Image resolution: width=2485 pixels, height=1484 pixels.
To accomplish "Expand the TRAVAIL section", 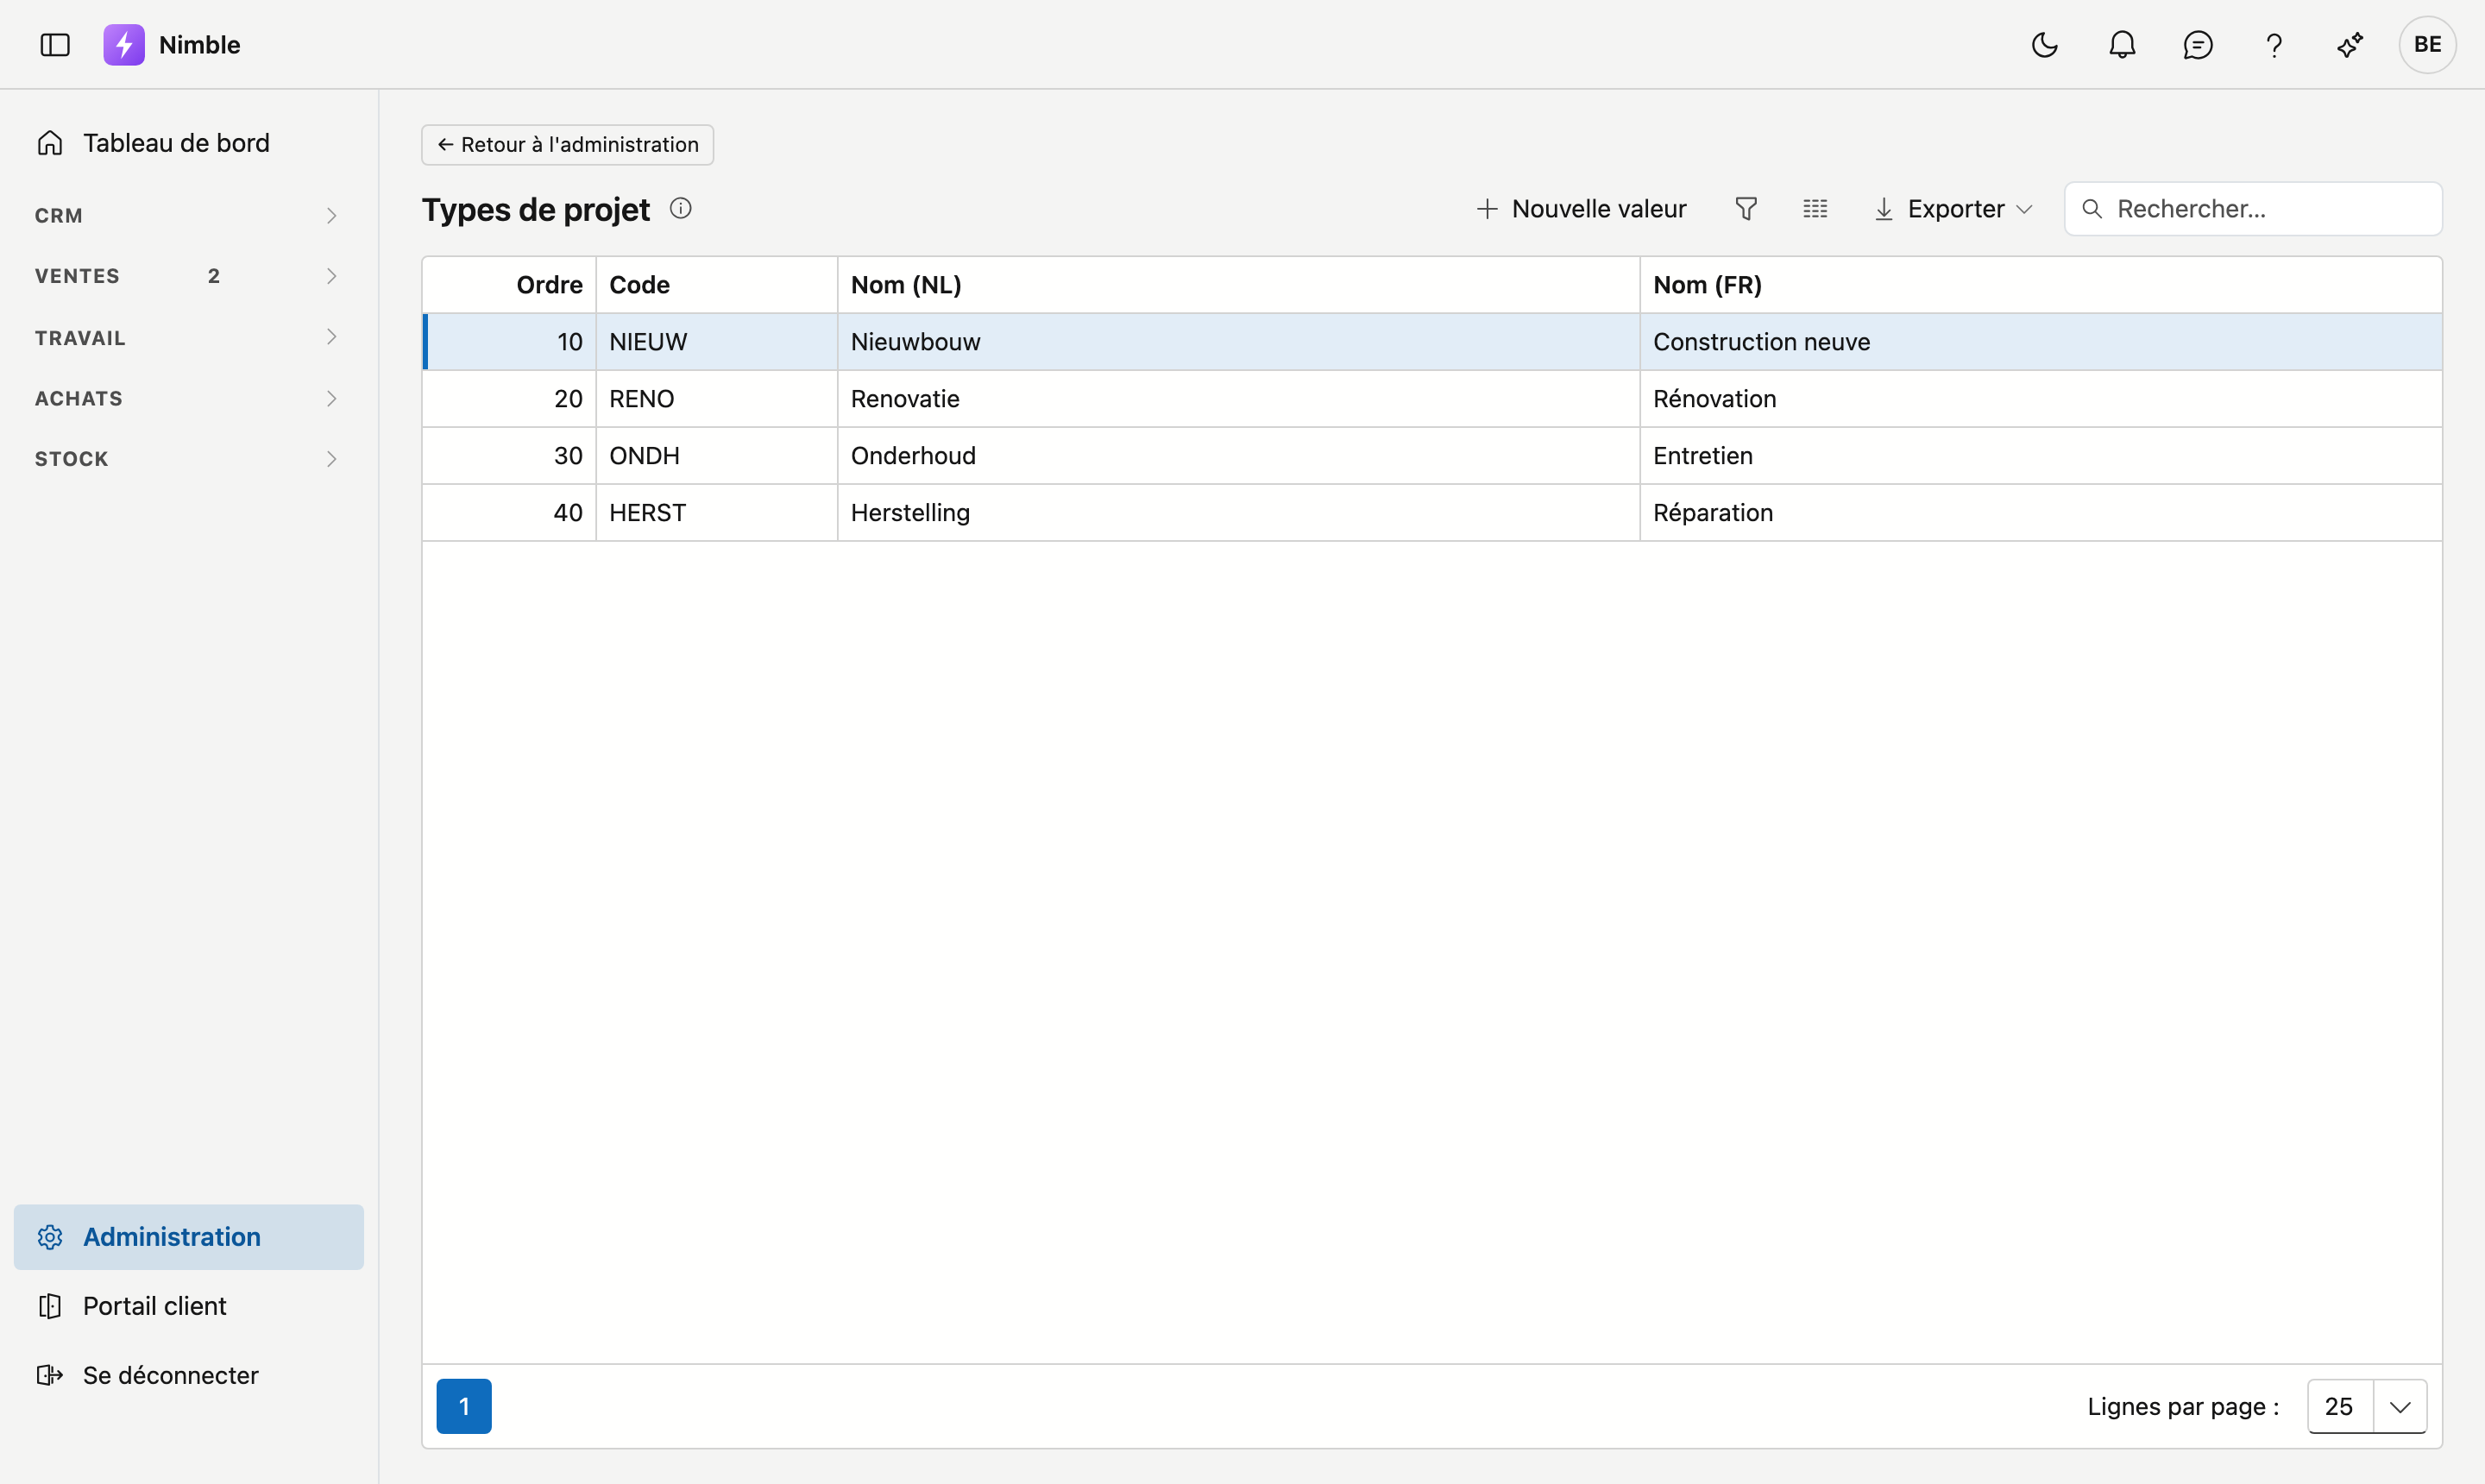I will tap(189, 337).
